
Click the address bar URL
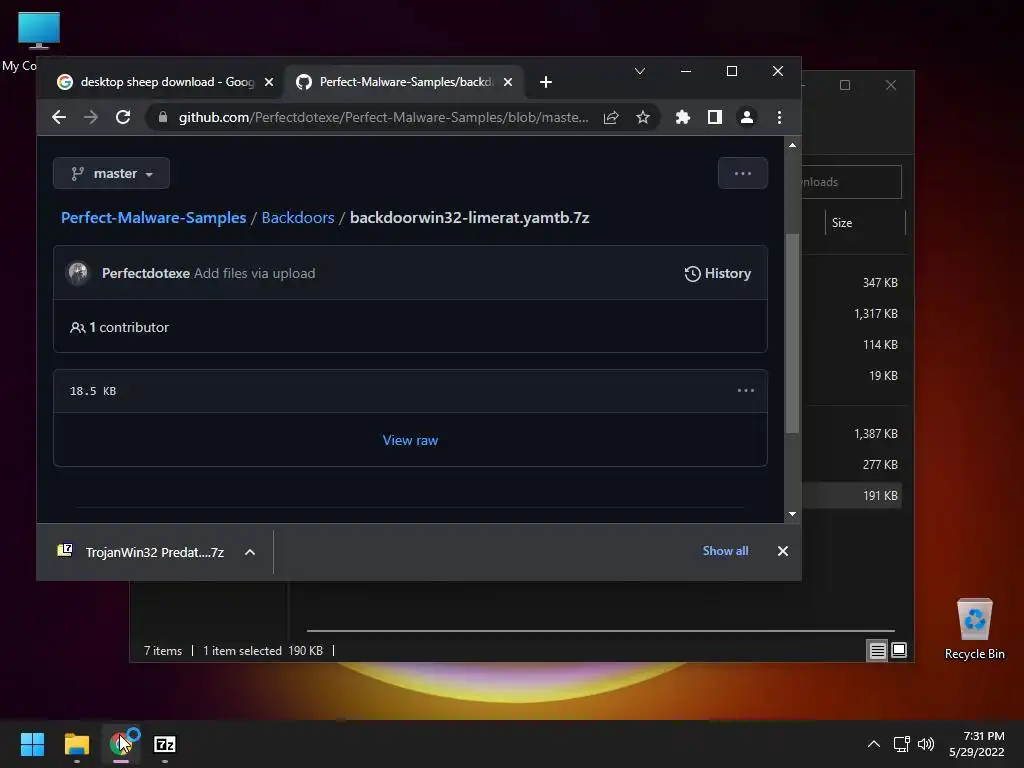[x=383, y=118]
